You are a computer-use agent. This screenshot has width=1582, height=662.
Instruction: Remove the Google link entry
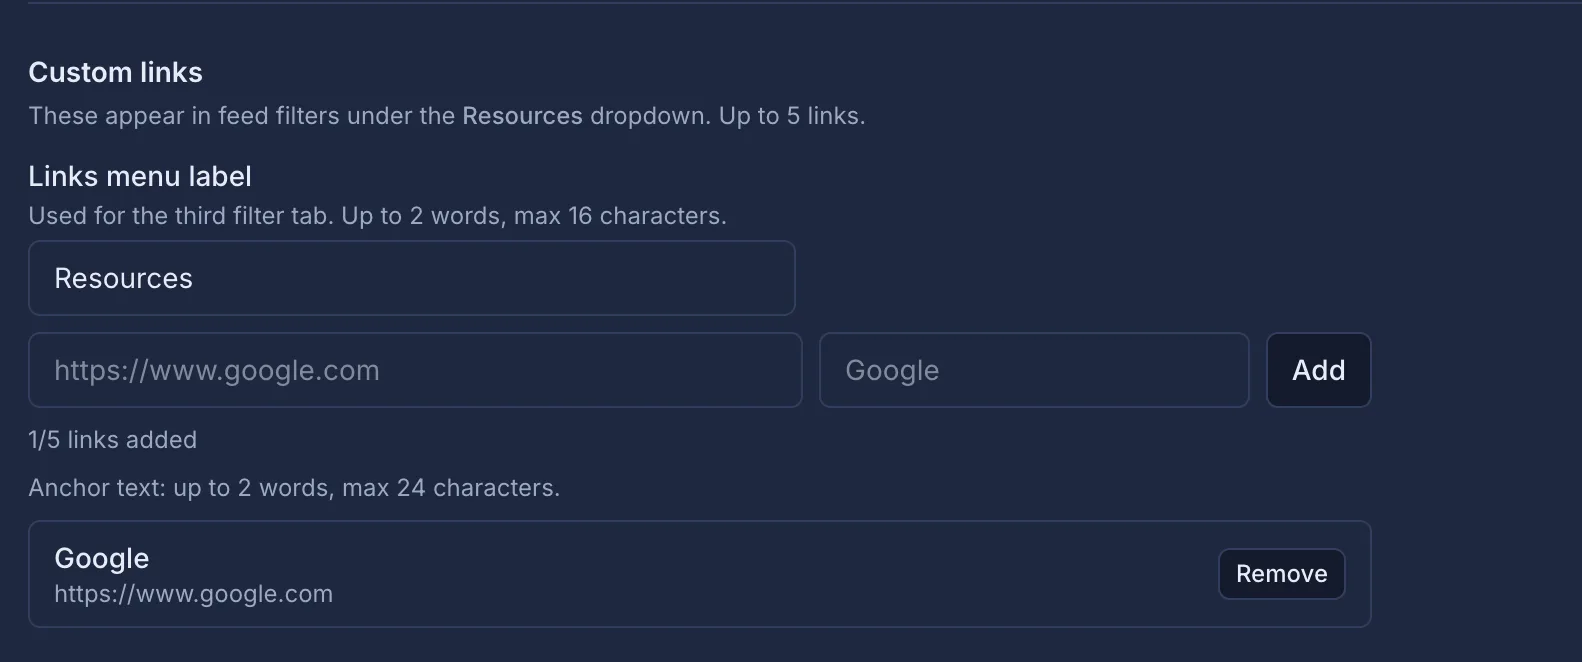coord(1281,573)
